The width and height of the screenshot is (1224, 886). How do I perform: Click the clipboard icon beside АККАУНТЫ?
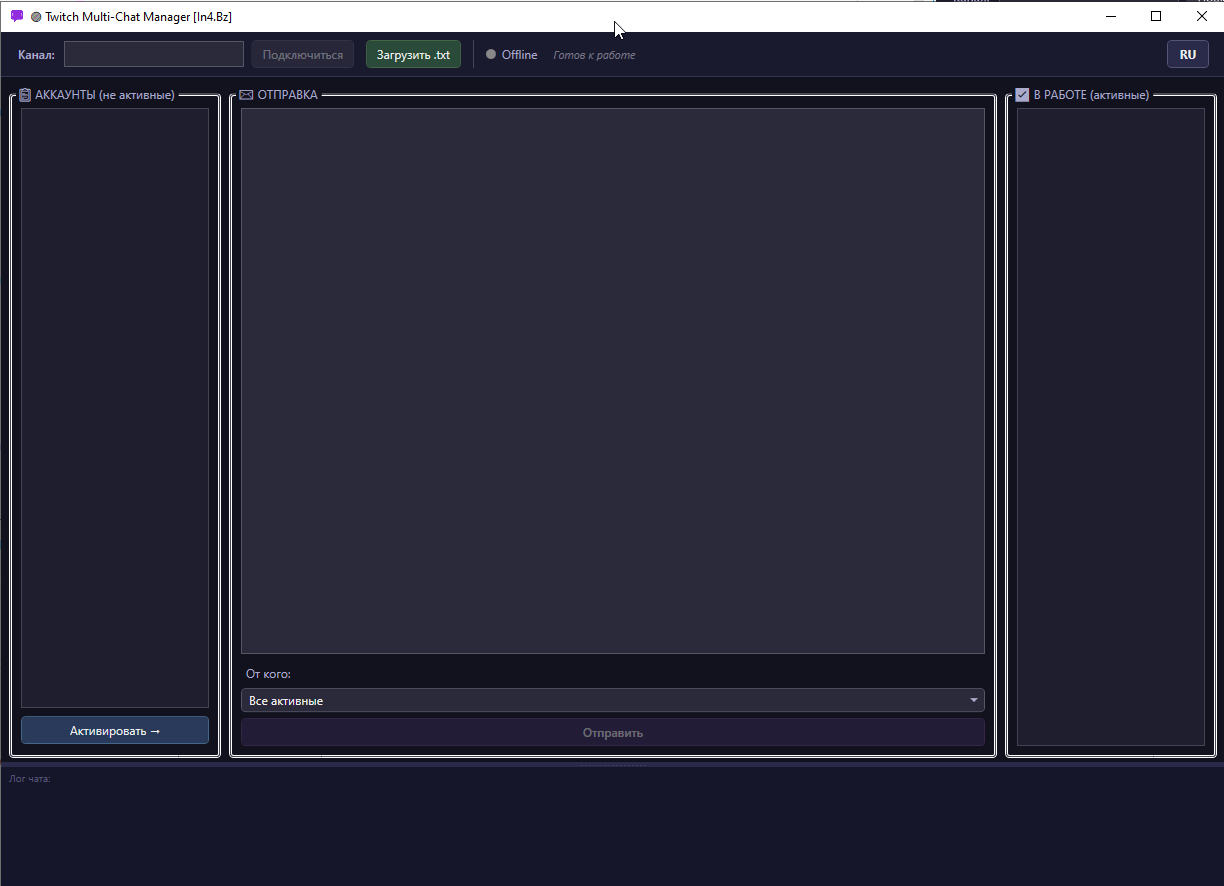coord(25,95)
